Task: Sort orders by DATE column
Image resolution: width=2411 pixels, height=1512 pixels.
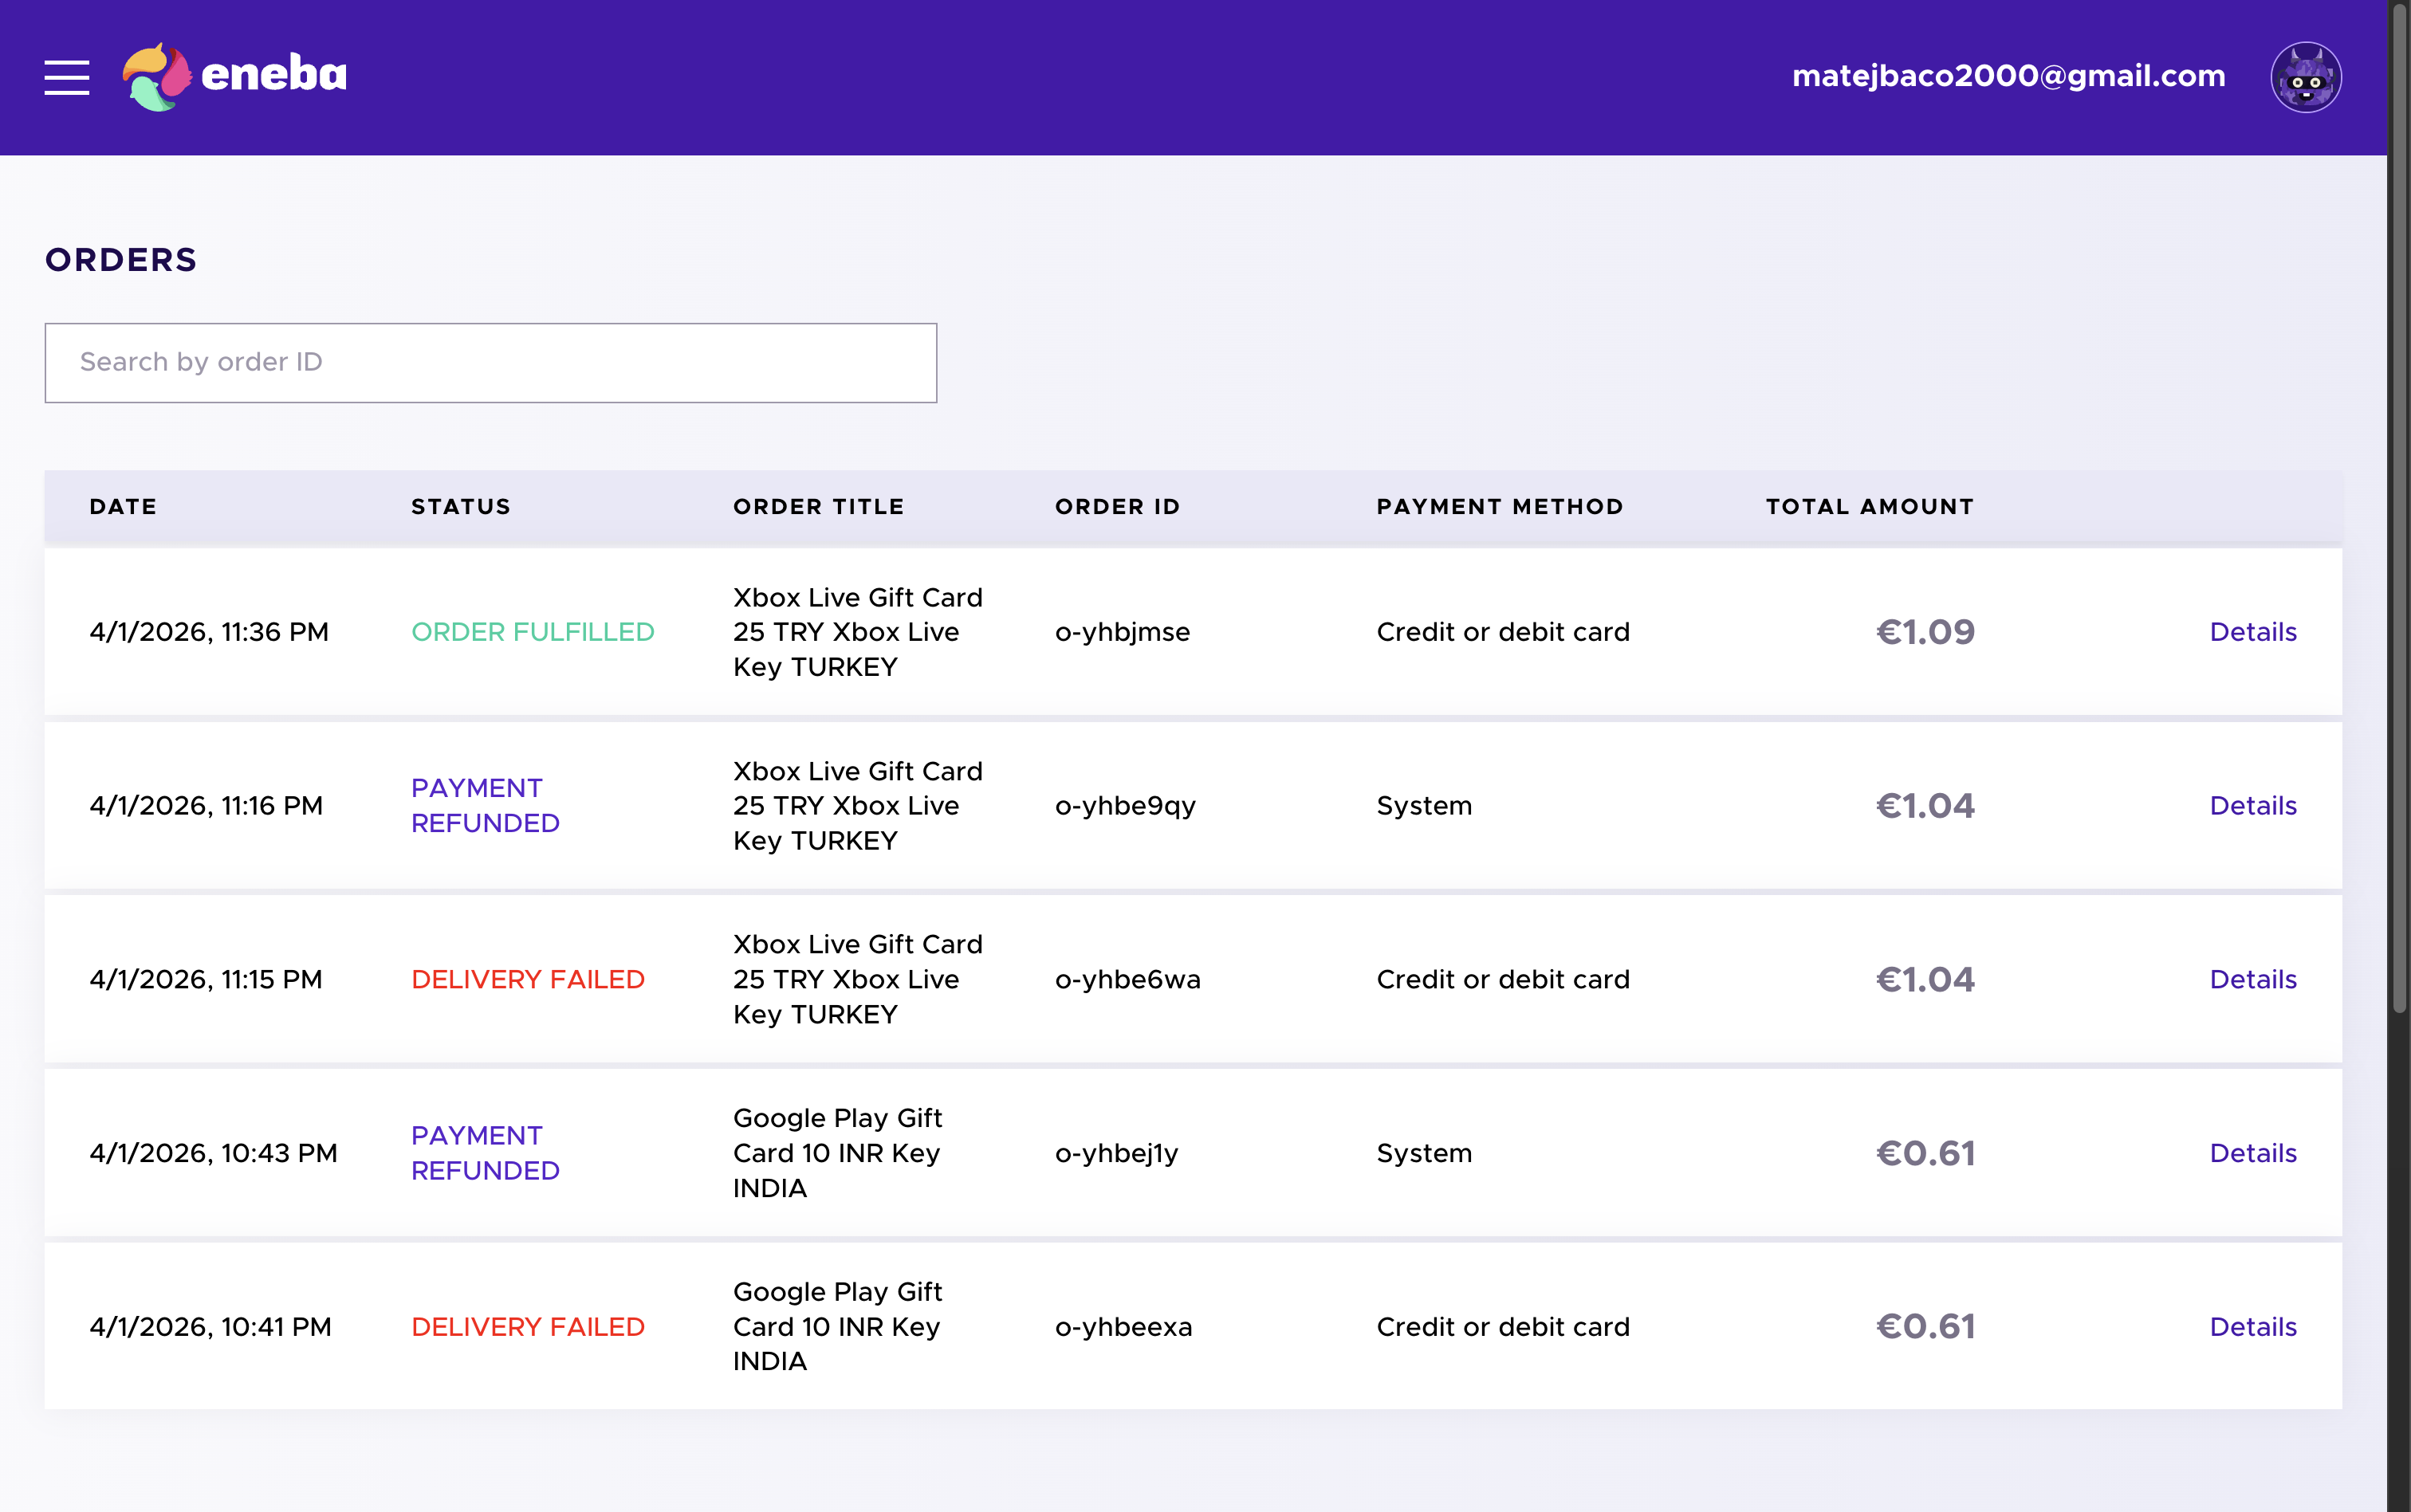Action: 122,506
